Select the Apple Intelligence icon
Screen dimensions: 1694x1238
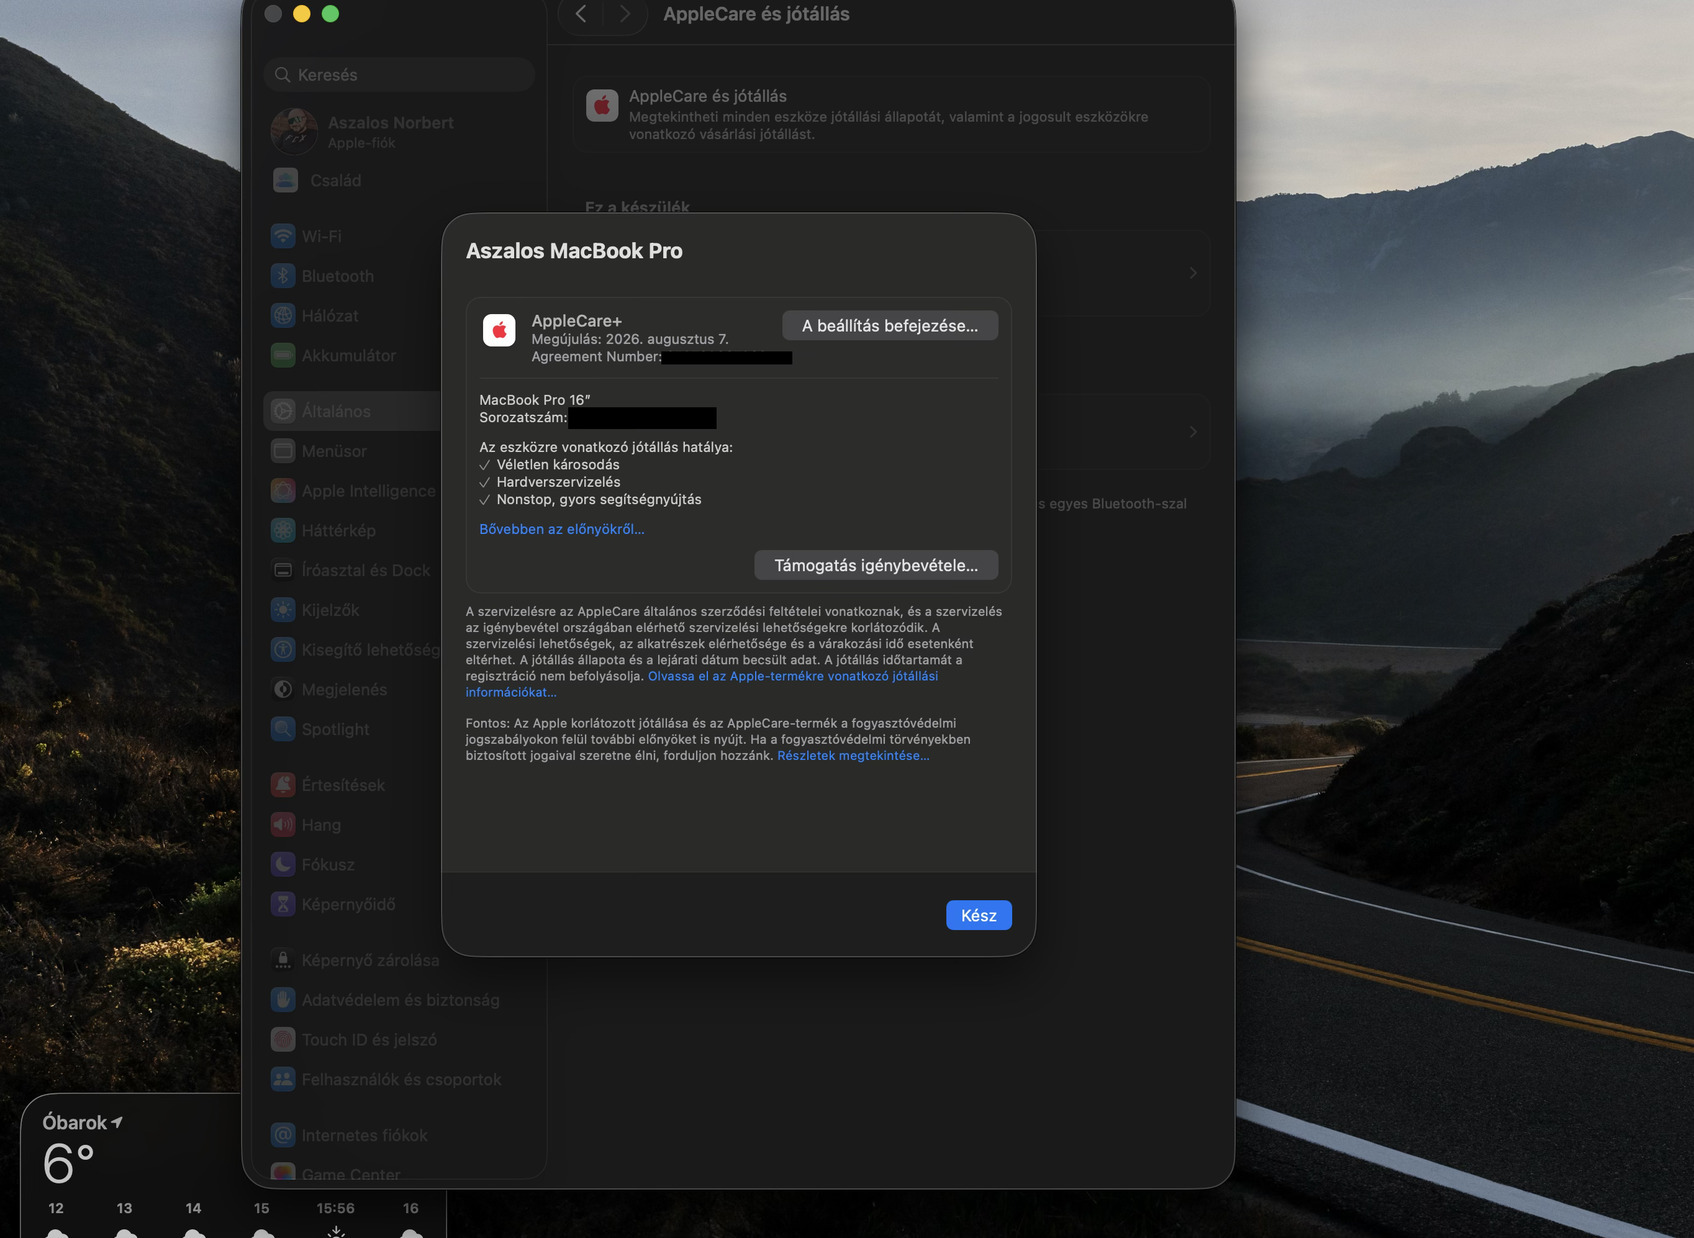[284, 491]
